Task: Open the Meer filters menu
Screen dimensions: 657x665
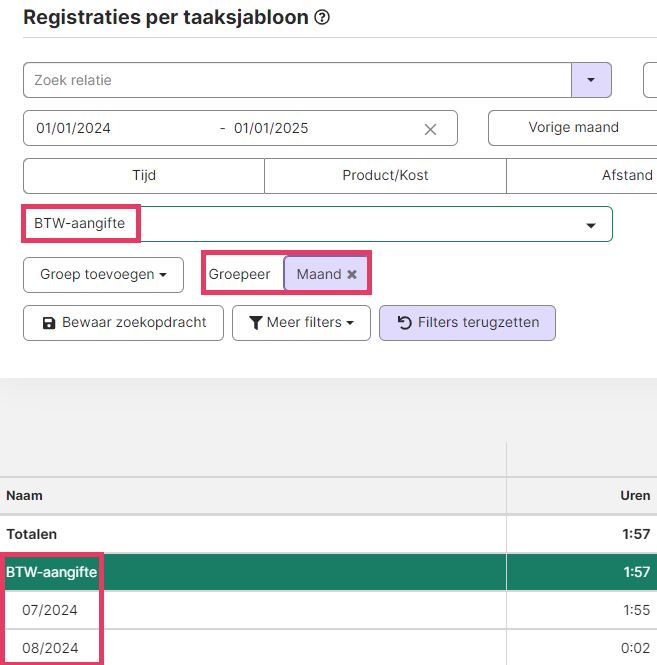Action: tap(301, 323)
